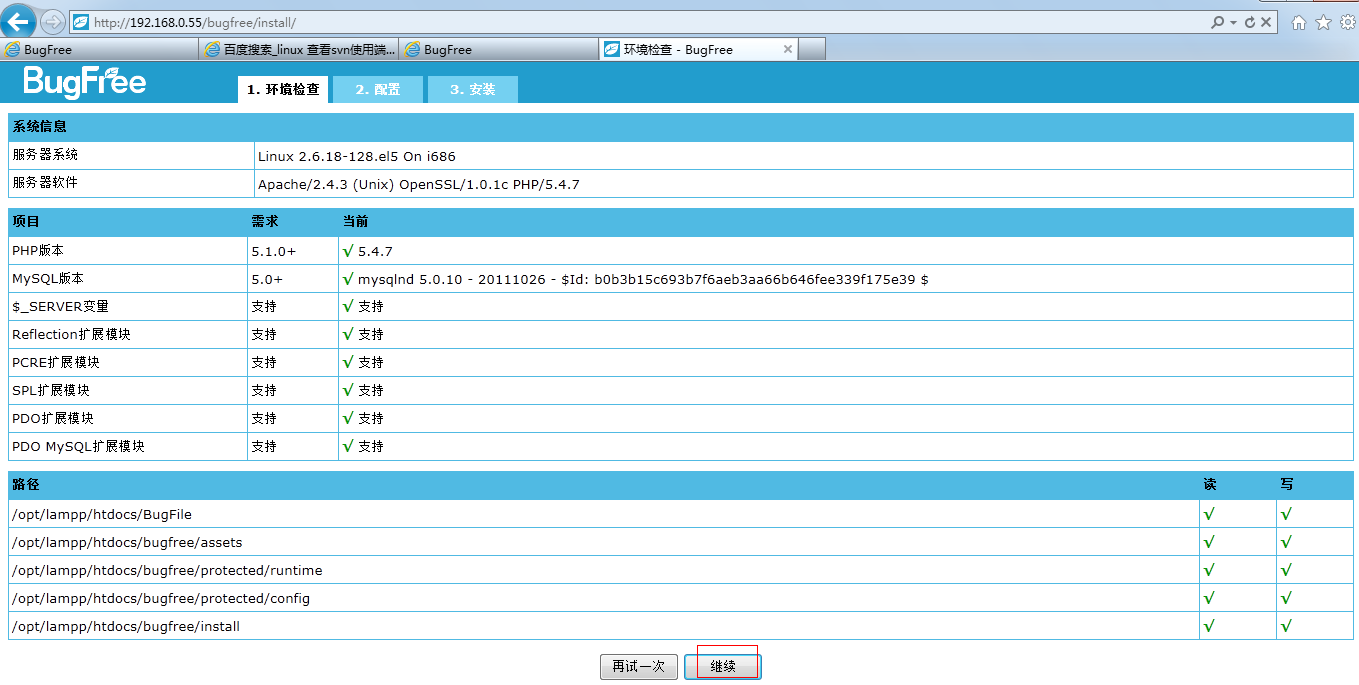Click the Reflection扩展模块 row label
Screen dimensions: 1359x685
click(71, 334)
